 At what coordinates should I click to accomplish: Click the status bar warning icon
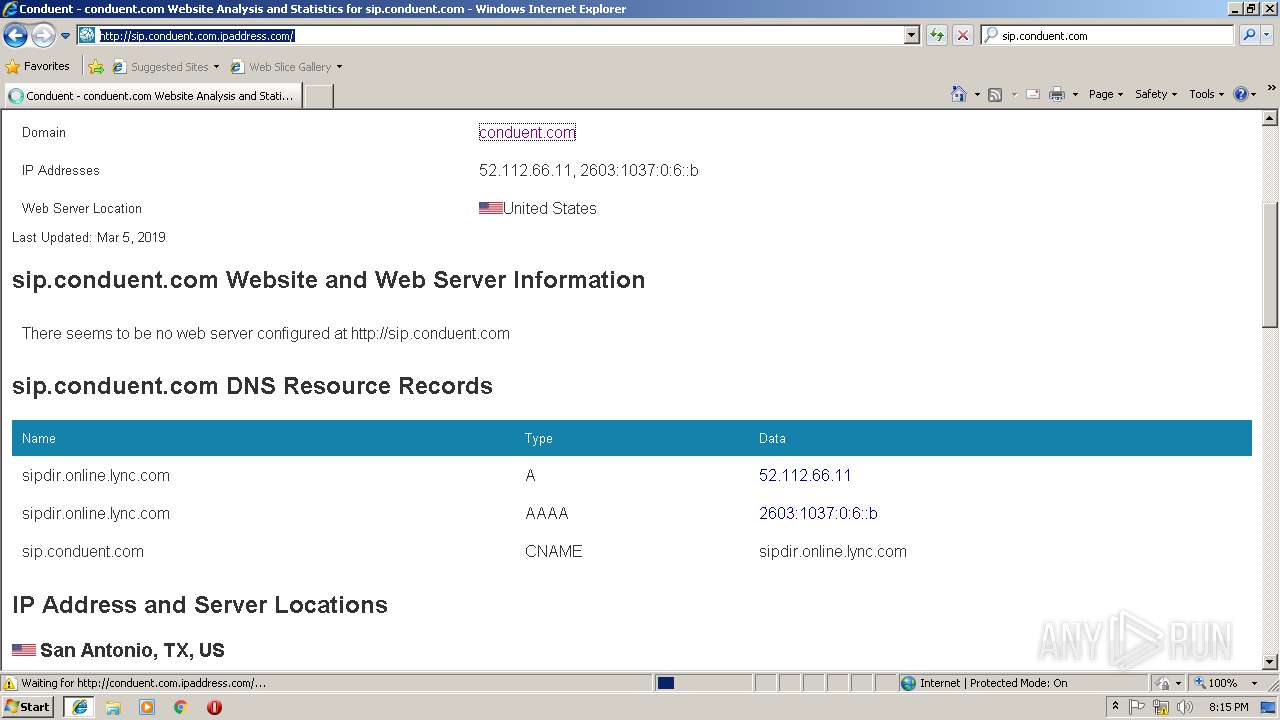[10, 683]
